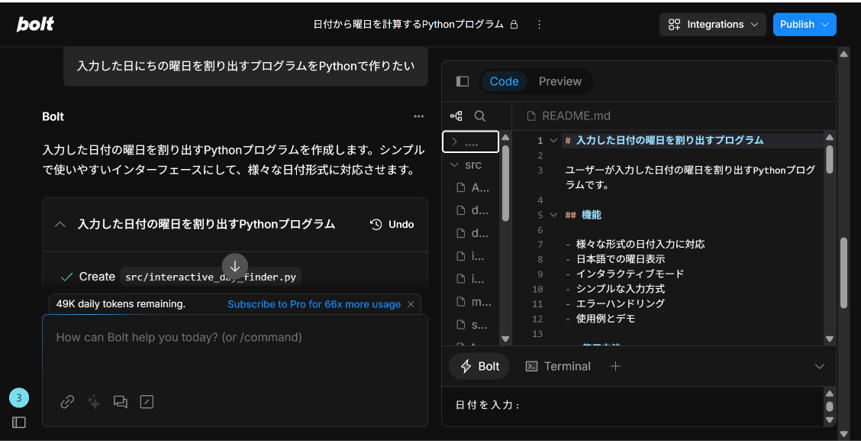Screen dimensions: 861x441
Task: Open Bolt message three-dot options
Action: [419, 116]
